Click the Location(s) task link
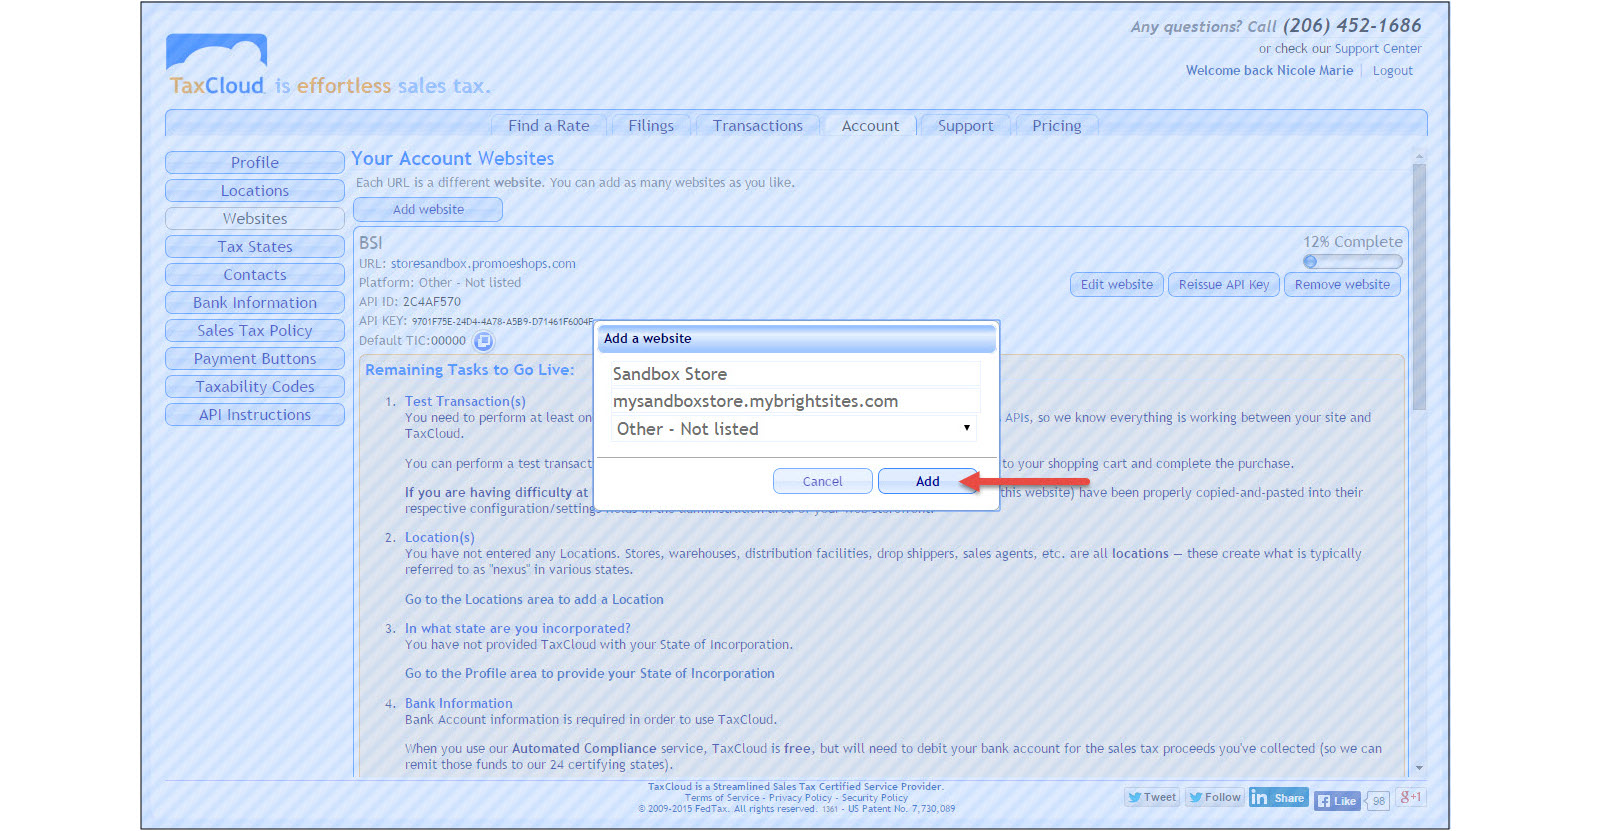1602x831 pixels. [x=440, y=538]
